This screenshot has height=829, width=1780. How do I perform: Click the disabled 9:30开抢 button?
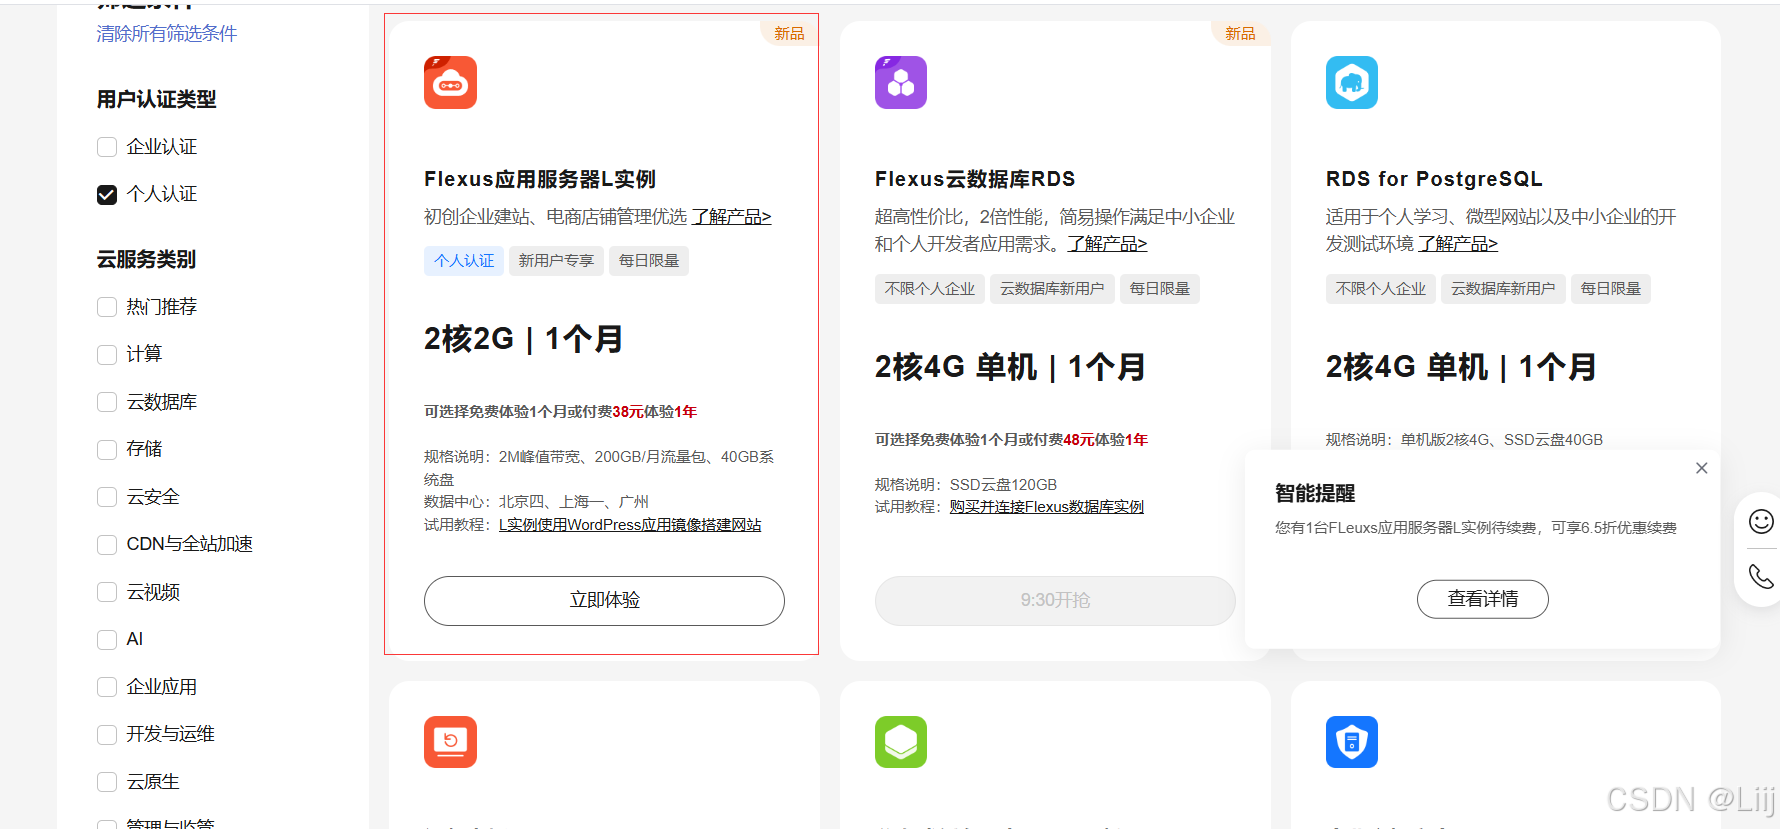pos(1055,600)
